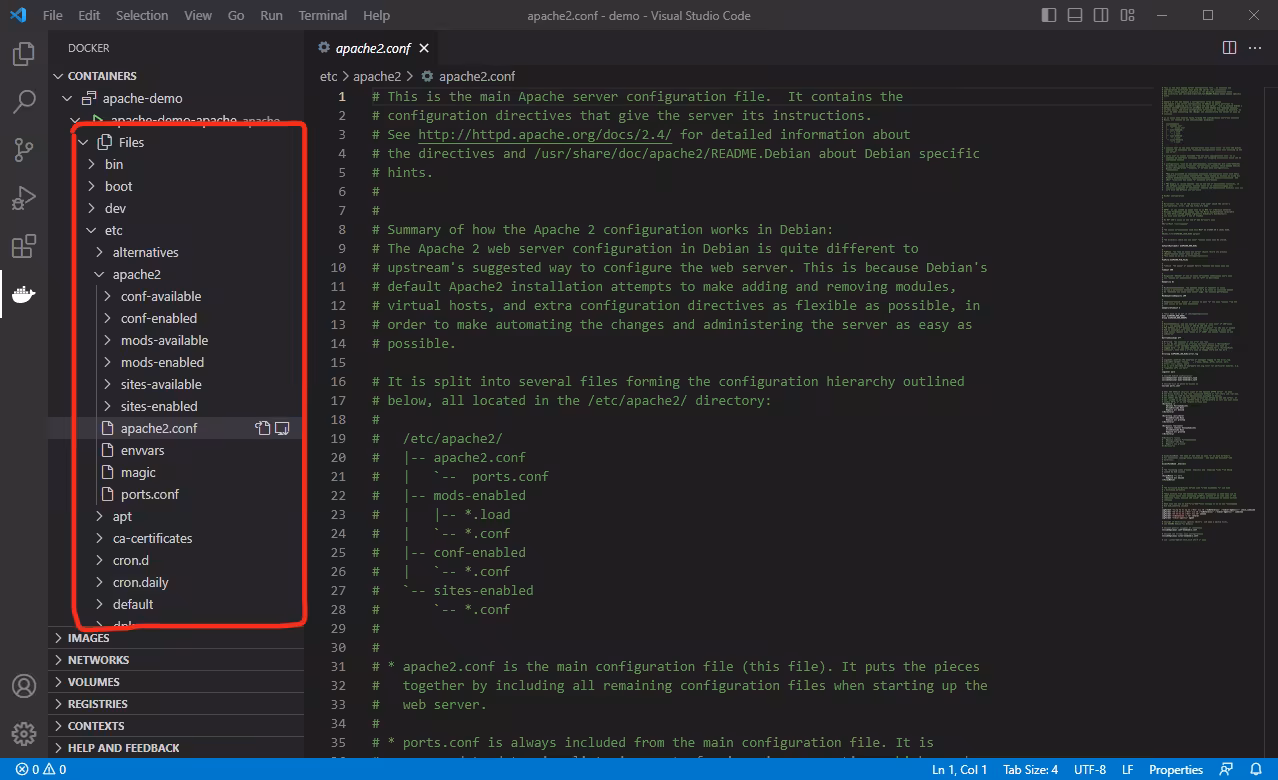Click the split editor right icon

pyautogui.click(x=1229, y=48)
